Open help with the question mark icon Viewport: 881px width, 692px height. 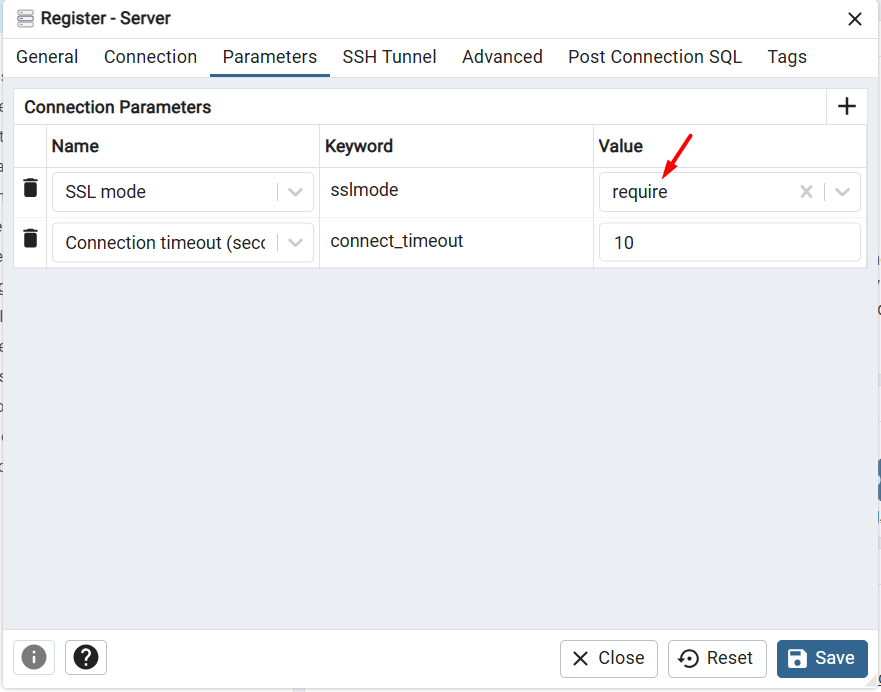coord(86,657)
